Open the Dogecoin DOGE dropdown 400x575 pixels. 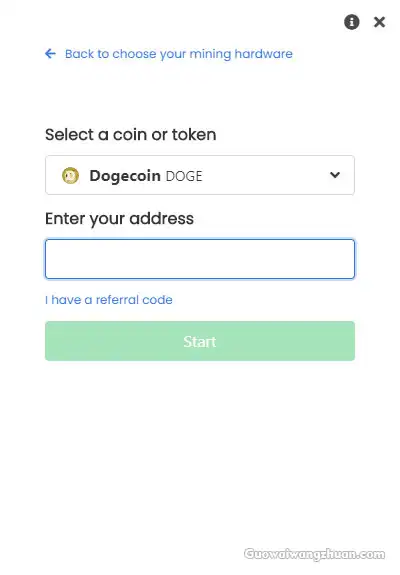[x=200, y=175]
